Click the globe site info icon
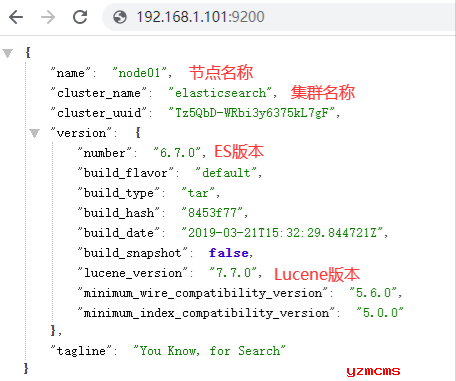This screenshot has width=456, height=381. [x=120, y=17]
